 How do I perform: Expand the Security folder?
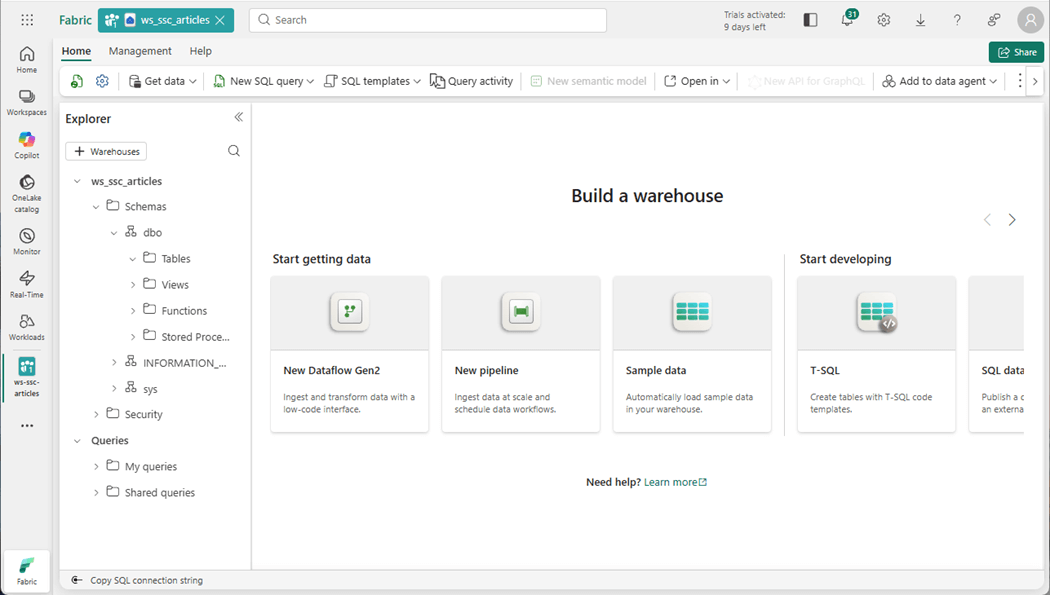pos(96,415)
